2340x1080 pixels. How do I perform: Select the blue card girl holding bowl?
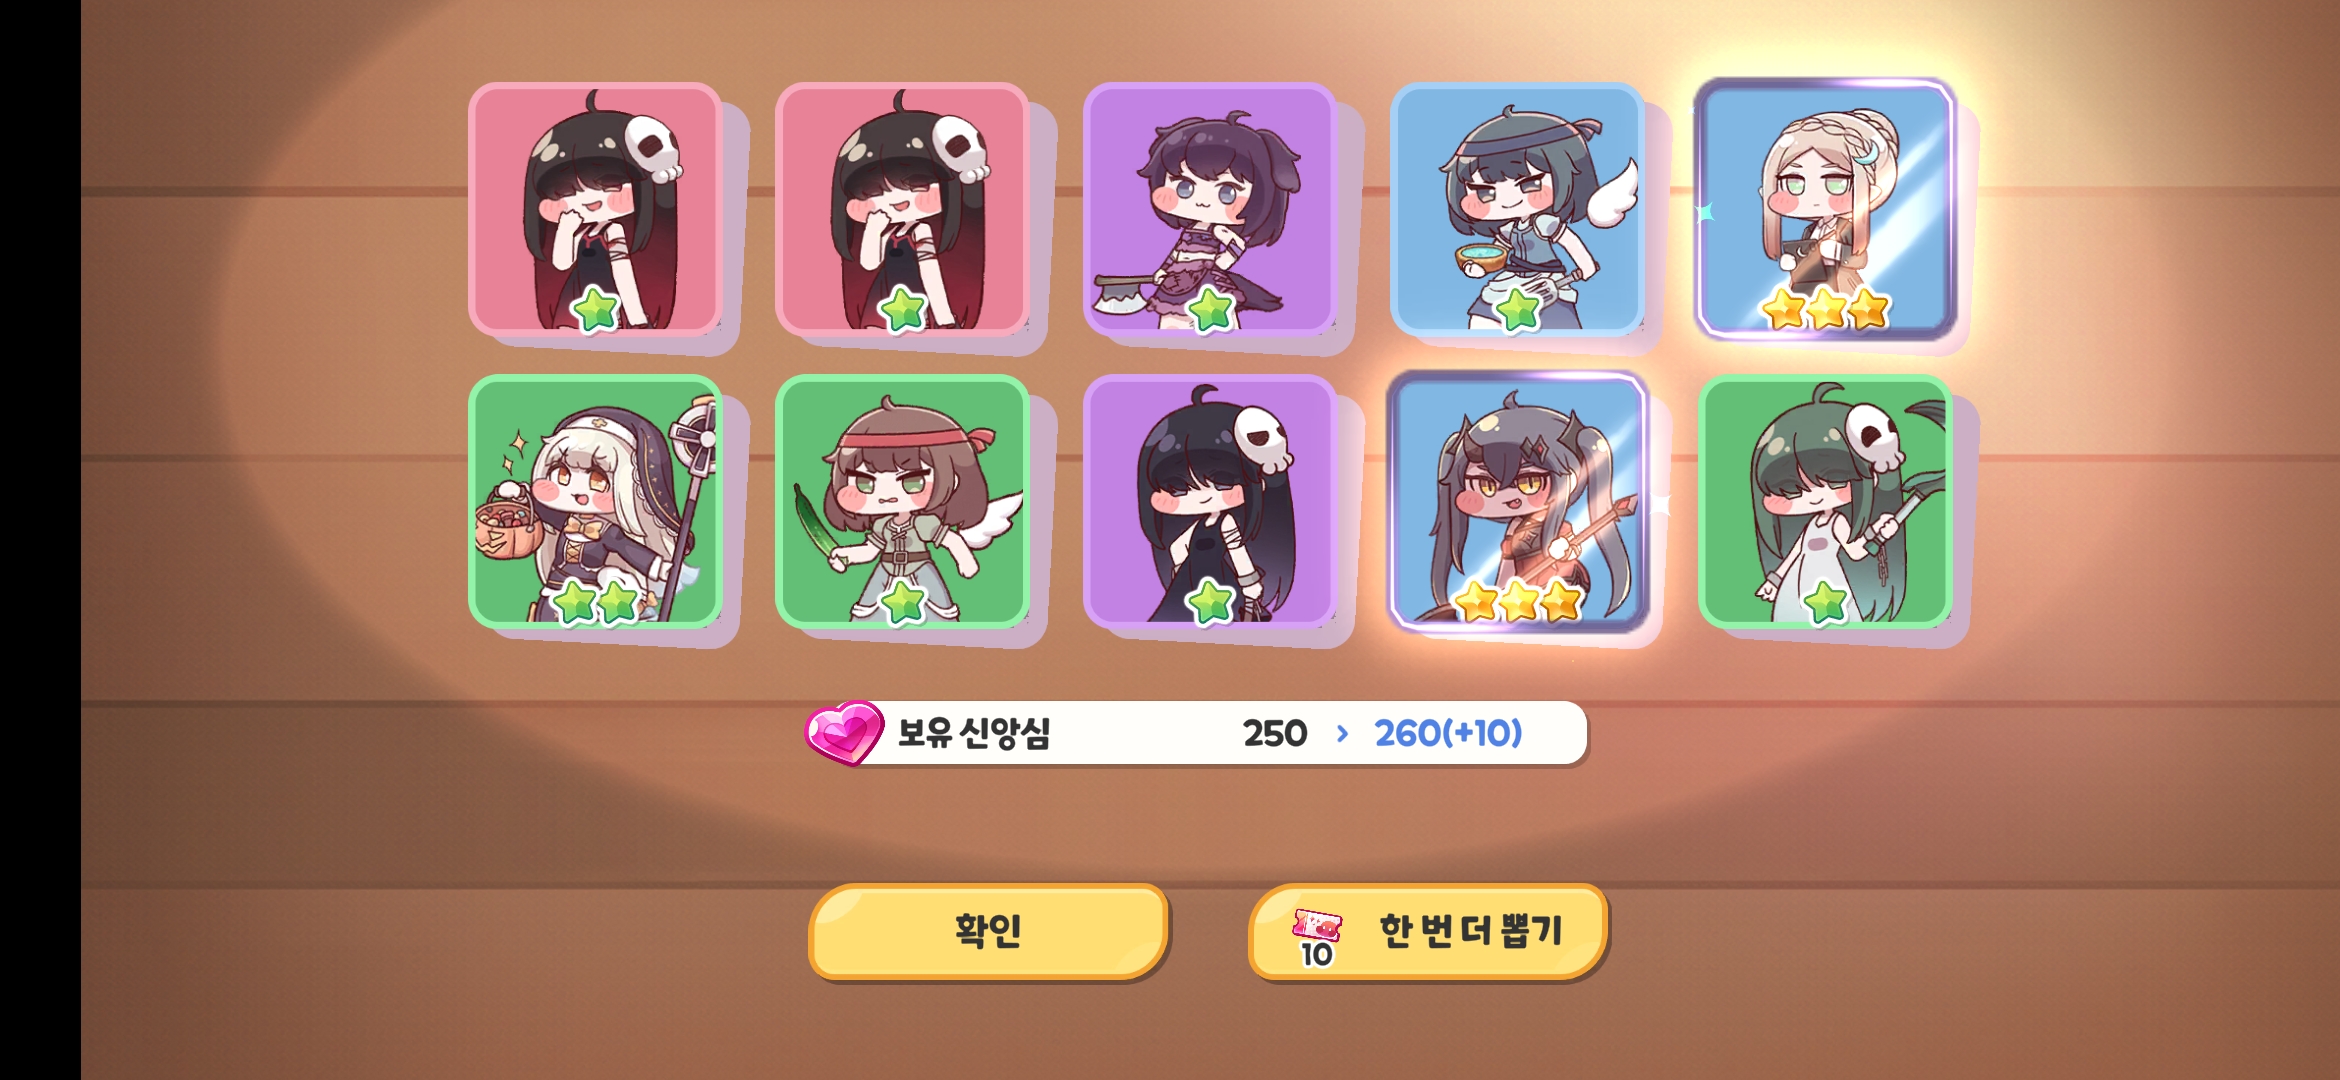pyautogui.click(x=1517, y=208)
